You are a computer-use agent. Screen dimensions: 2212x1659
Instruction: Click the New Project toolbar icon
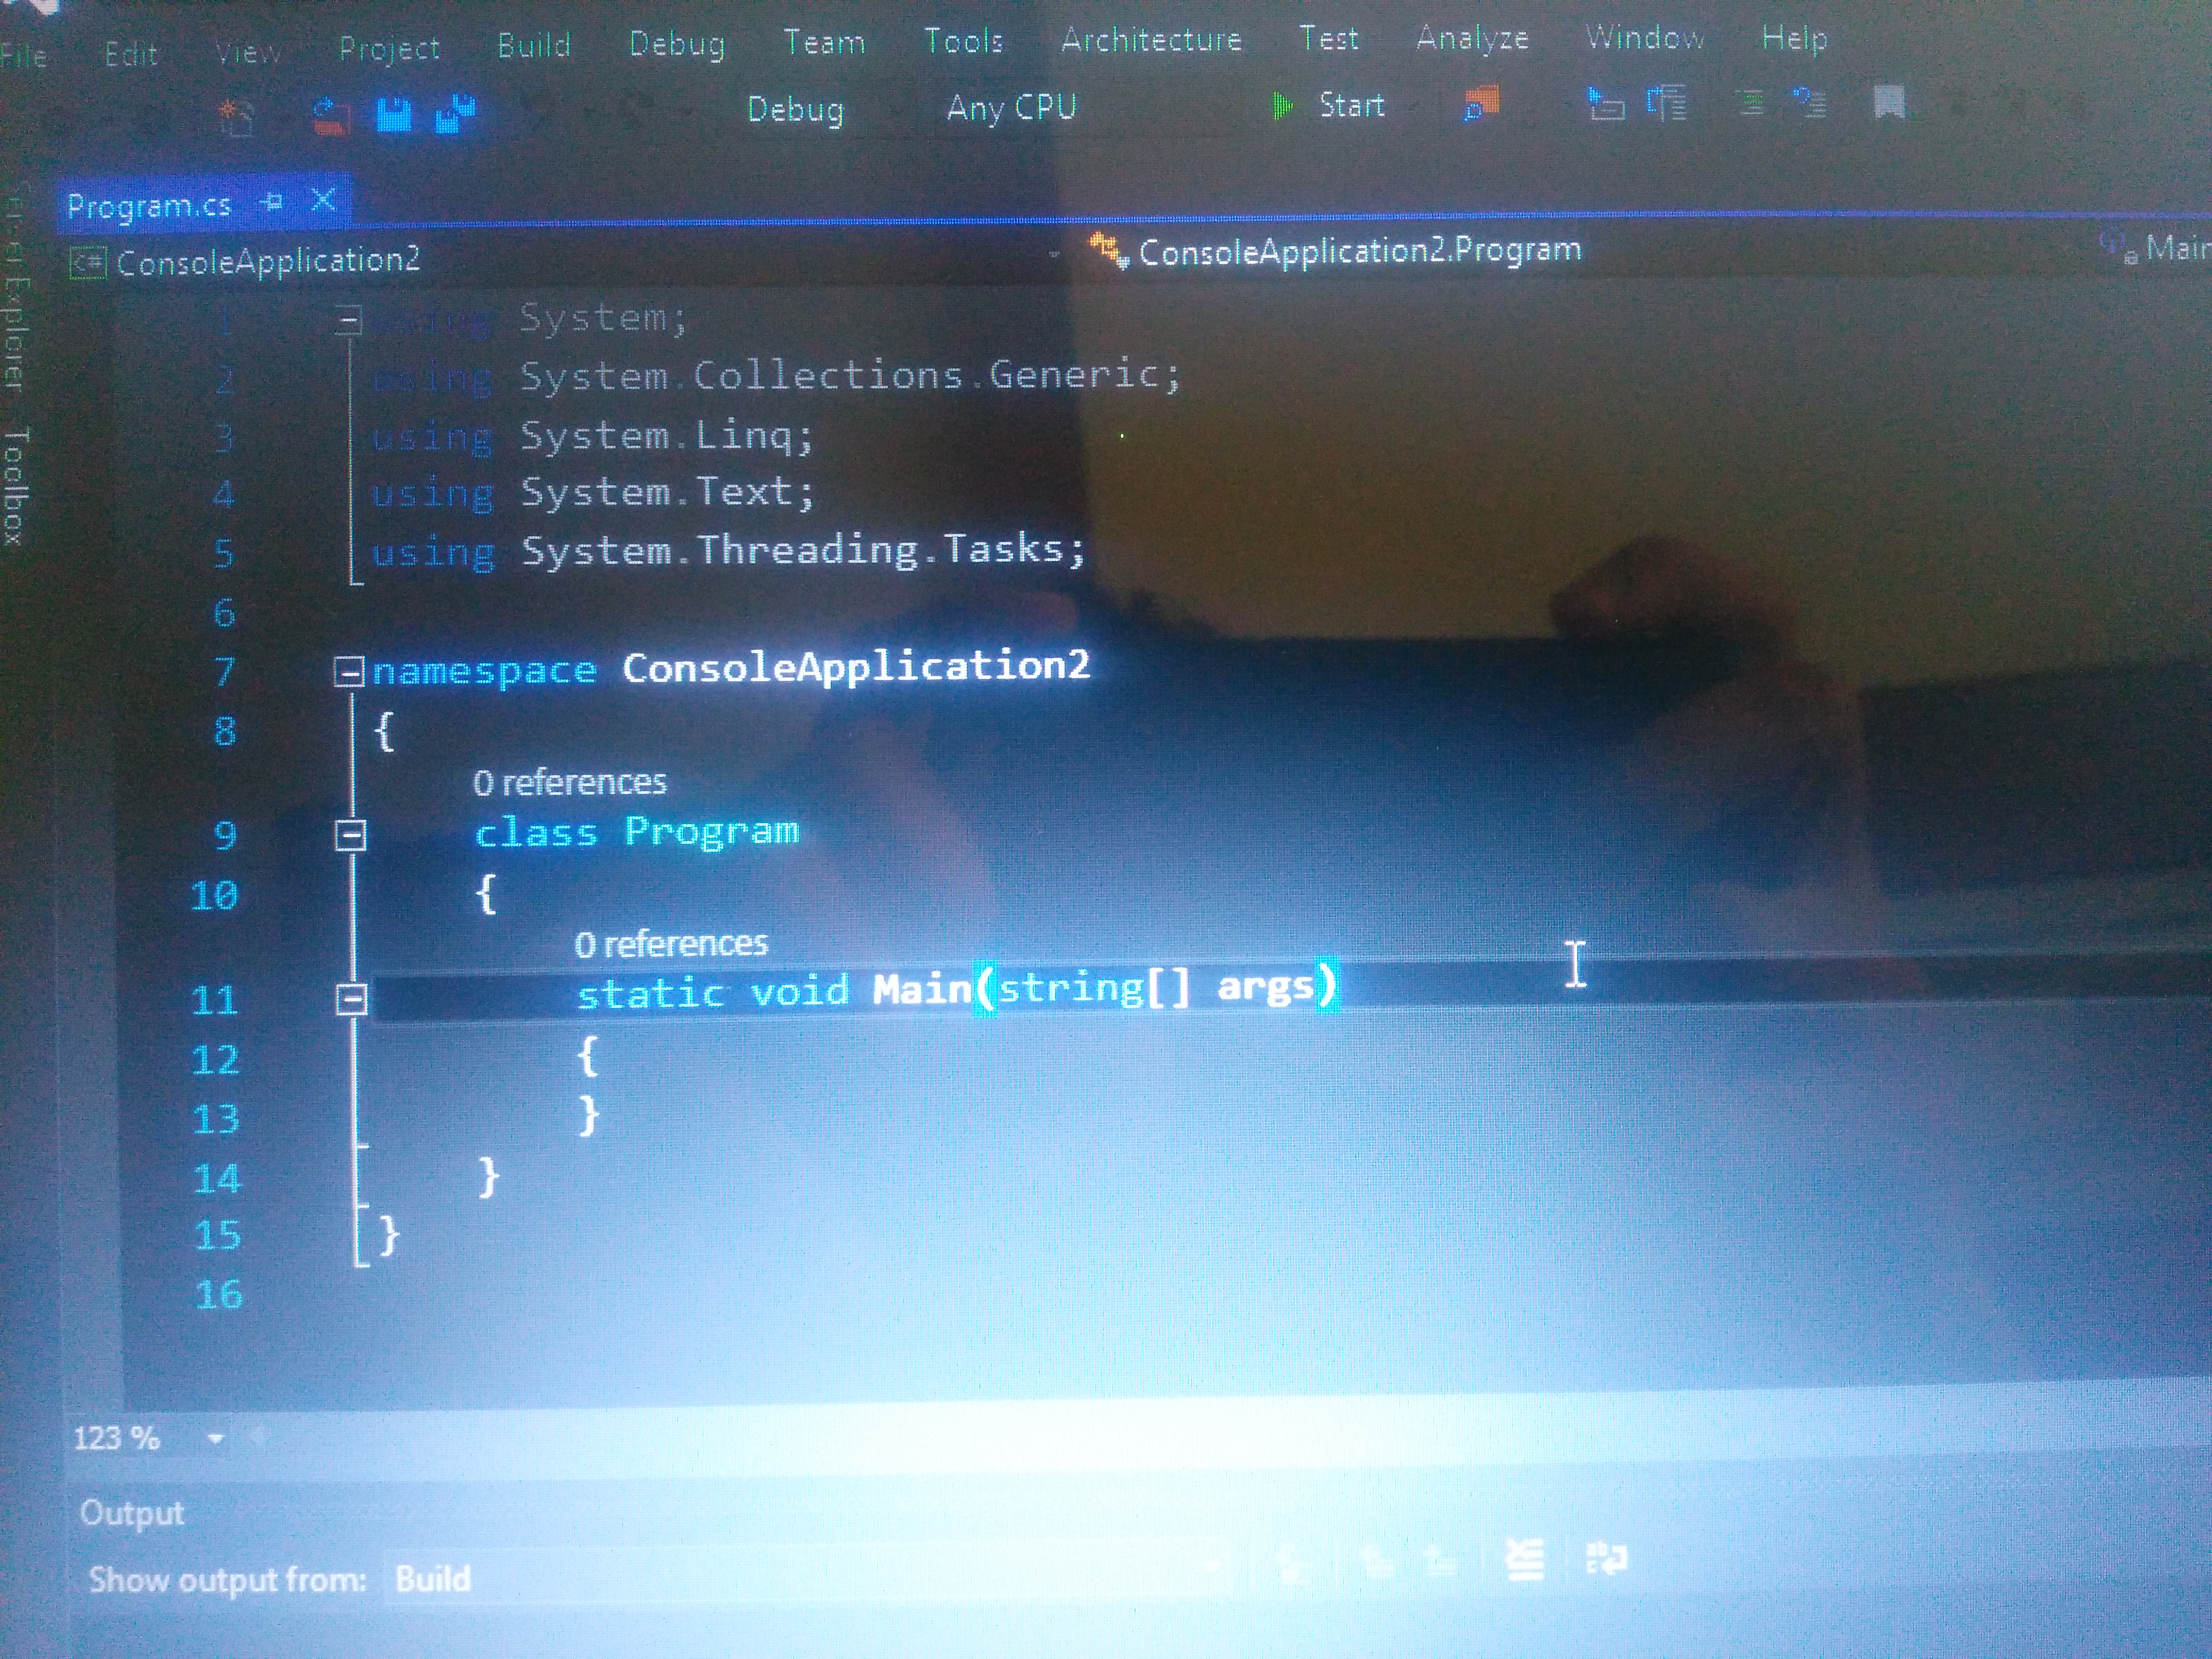[x=236, y=118]
